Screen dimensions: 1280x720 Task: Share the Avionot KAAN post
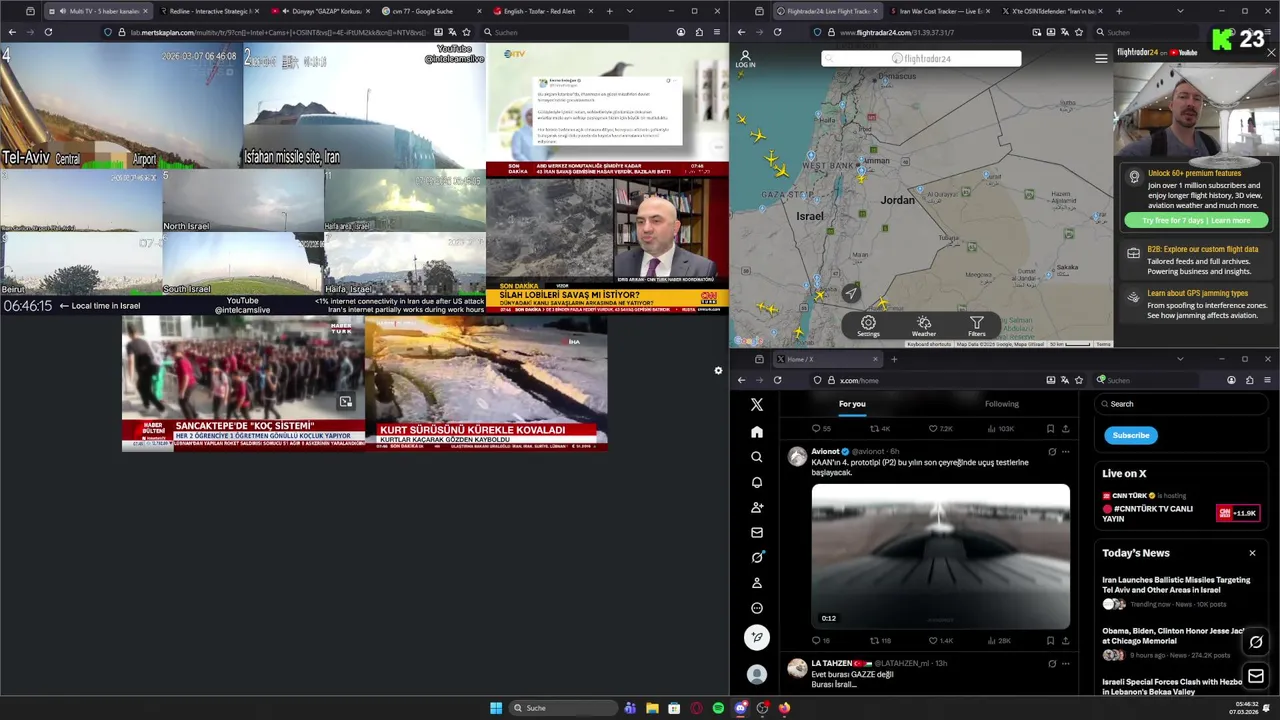coord(1065,640)
